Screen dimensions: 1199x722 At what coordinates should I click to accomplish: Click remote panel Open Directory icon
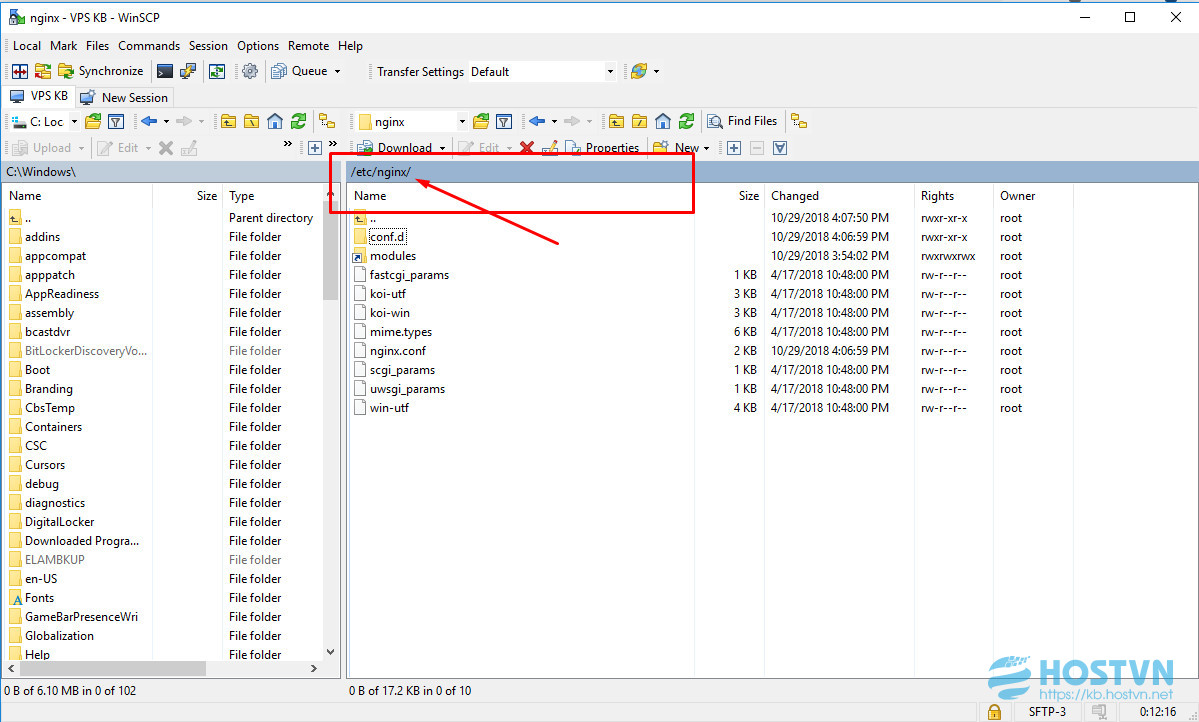coord(481,121)
